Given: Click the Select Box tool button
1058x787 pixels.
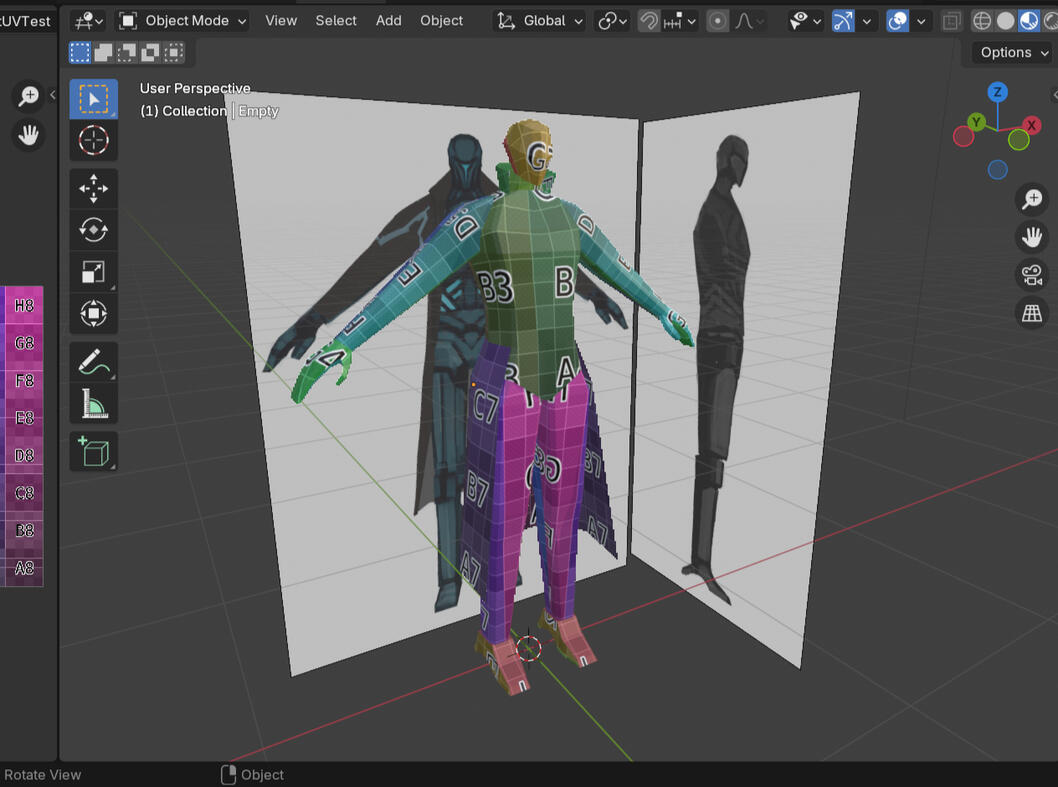Looking at the screenshot, I should pyautogui.click(x=93, y=99).
